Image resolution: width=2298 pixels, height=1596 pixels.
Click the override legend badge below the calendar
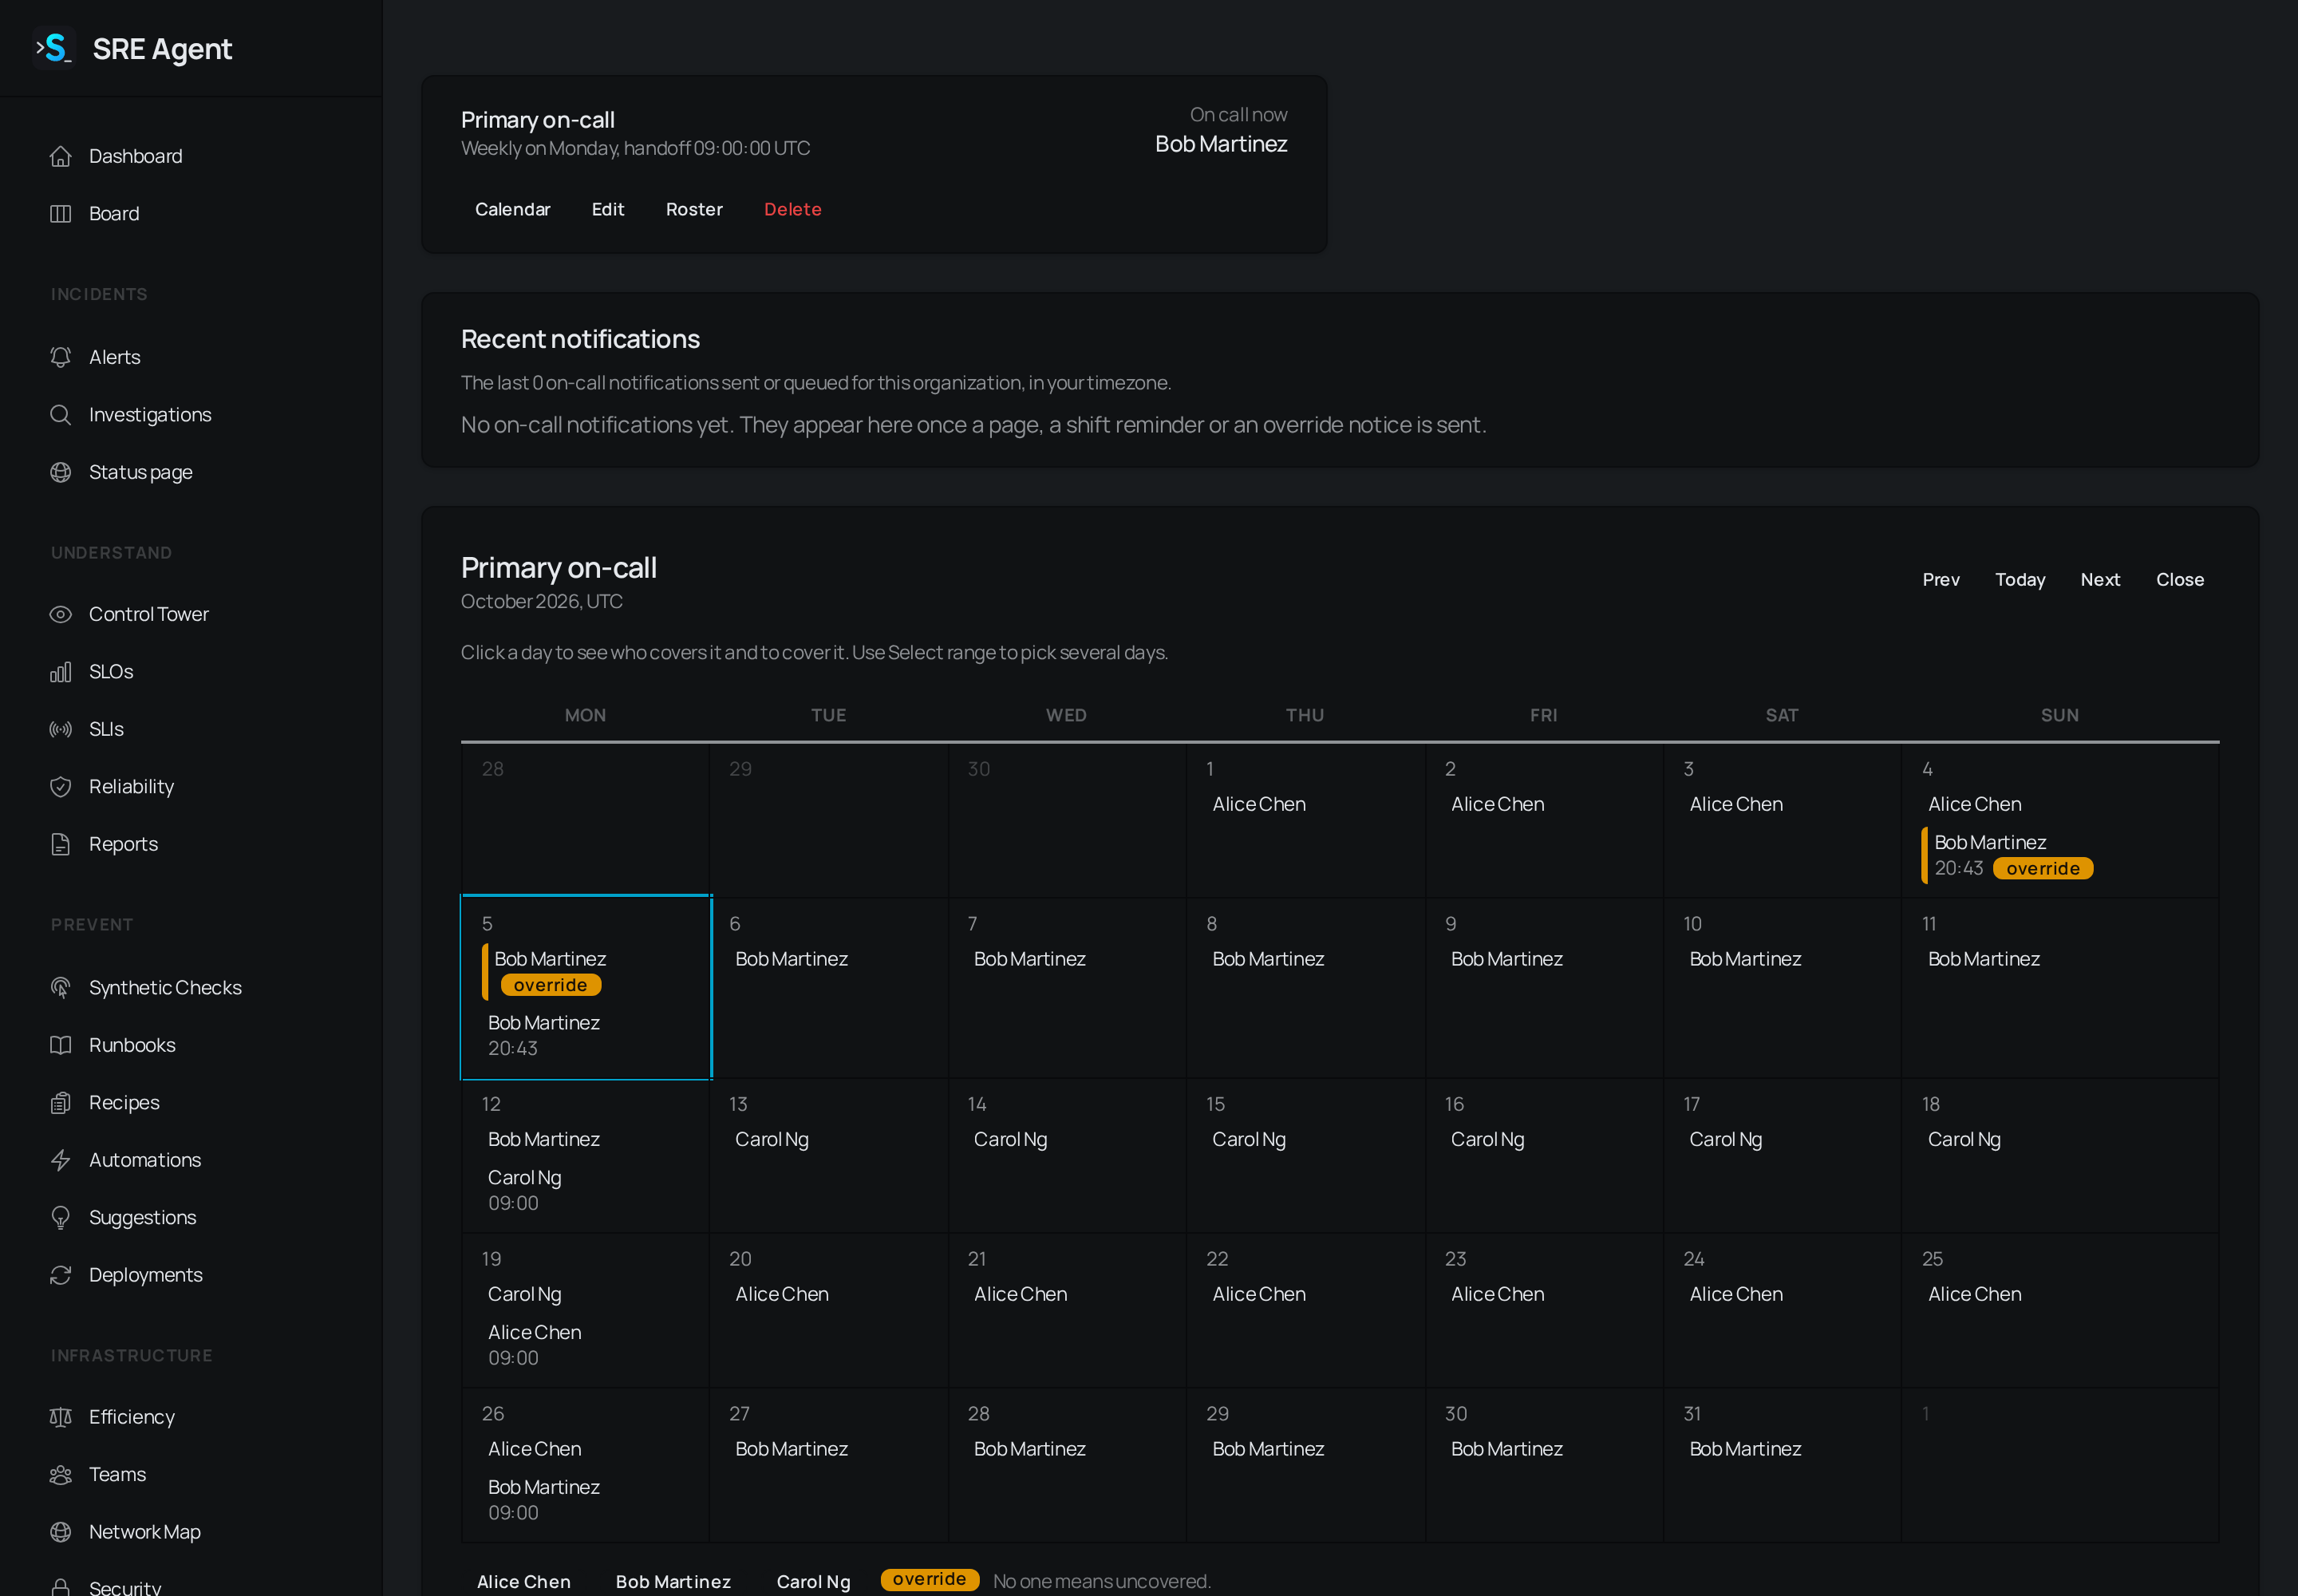[x=930, y=1580]
